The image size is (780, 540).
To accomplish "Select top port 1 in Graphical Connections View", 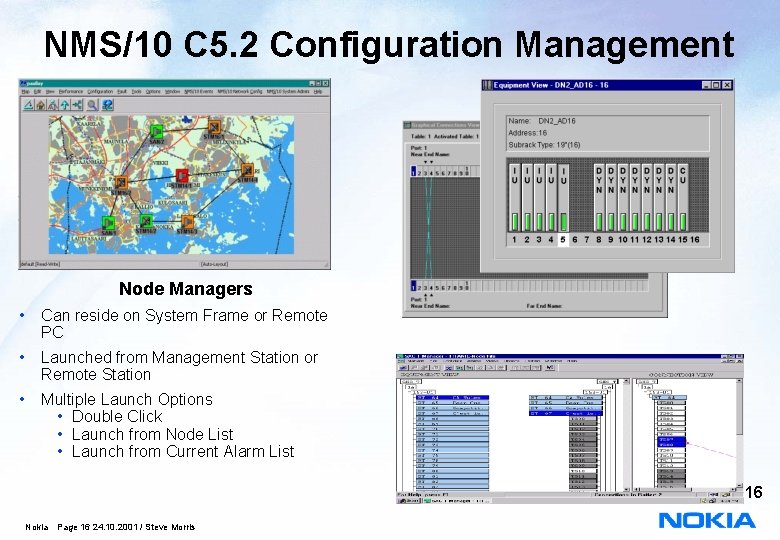I will pos(413,172).
